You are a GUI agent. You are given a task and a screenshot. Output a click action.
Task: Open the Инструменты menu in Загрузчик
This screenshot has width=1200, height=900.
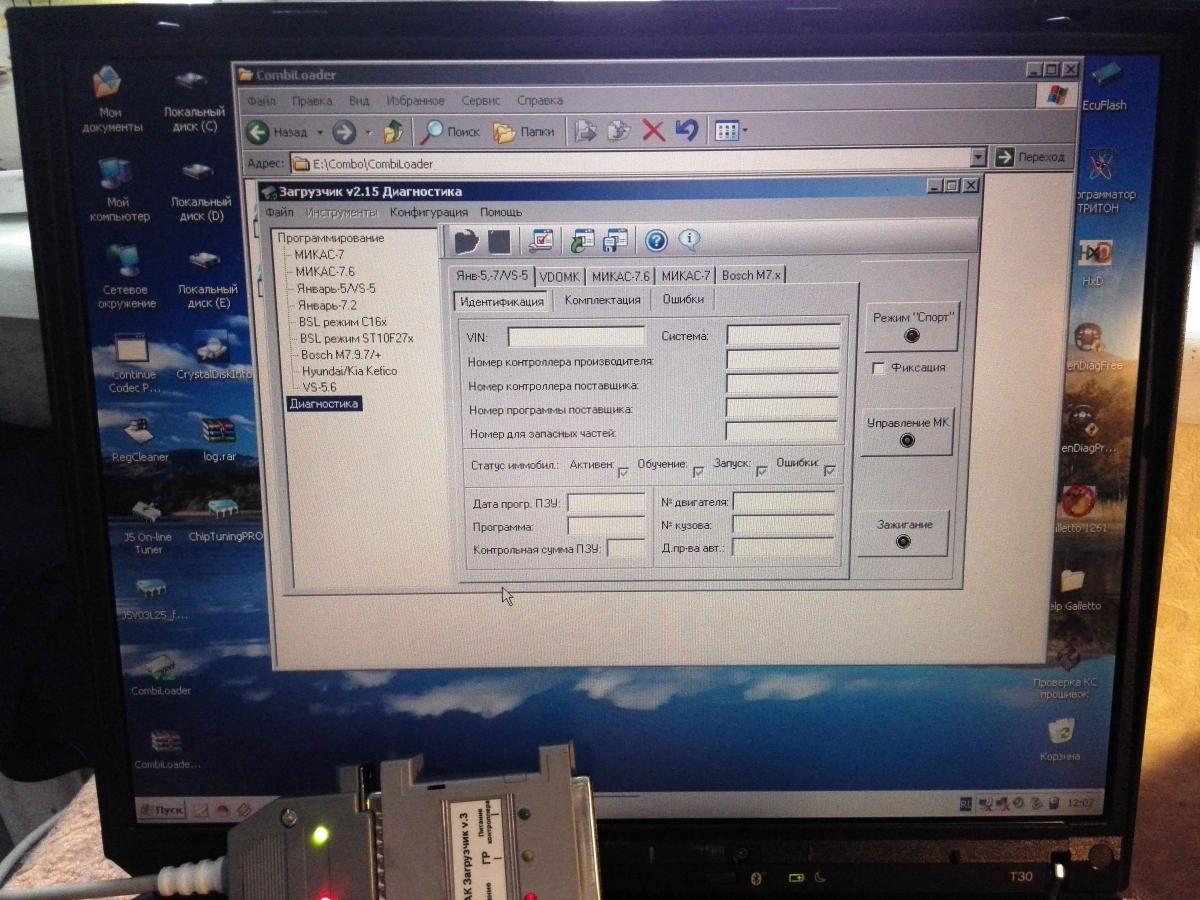pyautogui.click(x=341, y=212)
